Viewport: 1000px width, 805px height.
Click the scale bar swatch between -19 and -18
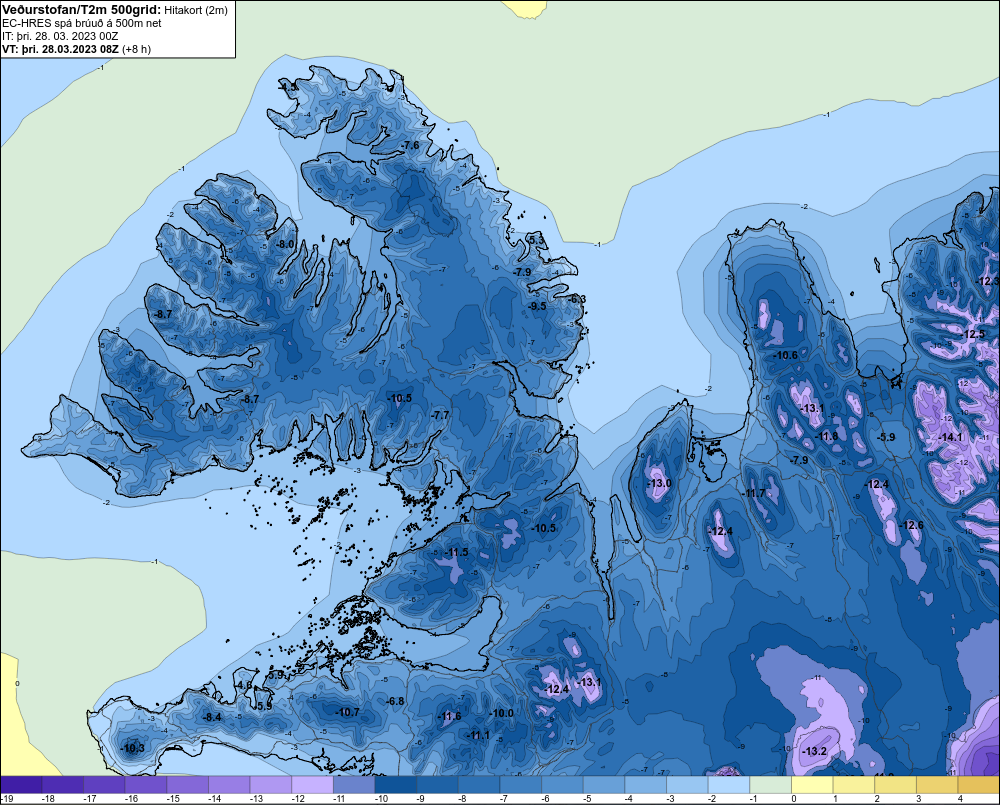21,785
